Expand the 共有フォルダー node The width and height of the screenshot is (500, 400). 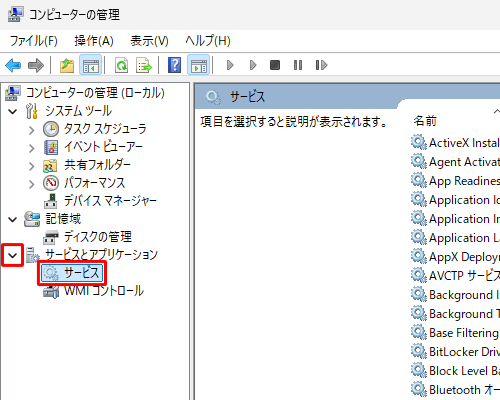[31, 166]
